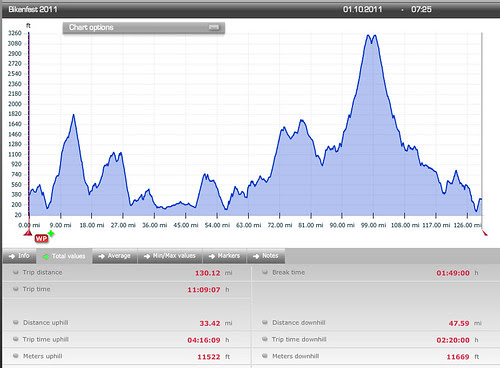Click the Distance downhill label
Screen dimensions: 500x368
[299, 322]
